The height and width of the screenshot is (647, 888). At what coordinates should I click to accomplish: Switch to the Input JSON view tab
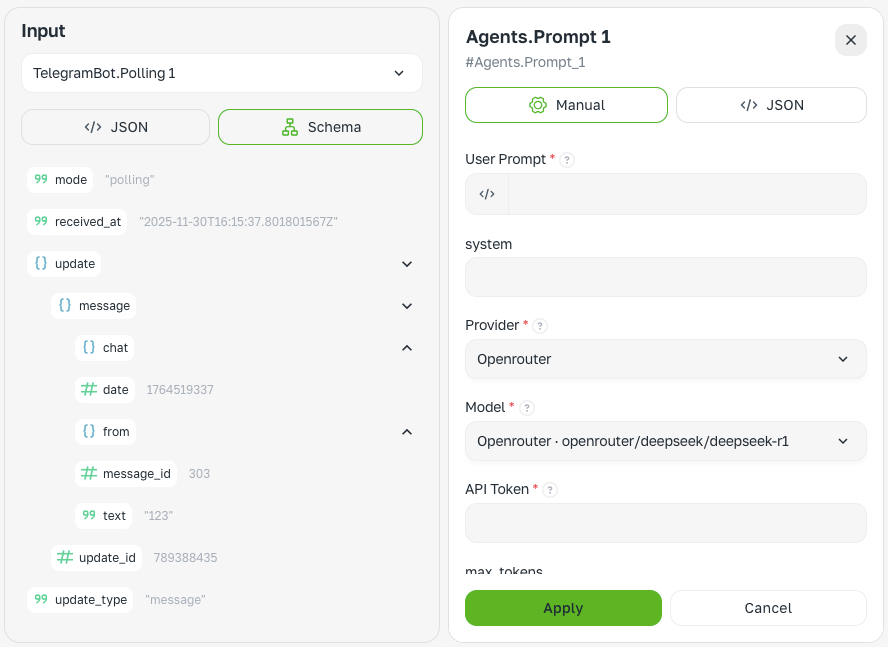click(x=116, y=127)
